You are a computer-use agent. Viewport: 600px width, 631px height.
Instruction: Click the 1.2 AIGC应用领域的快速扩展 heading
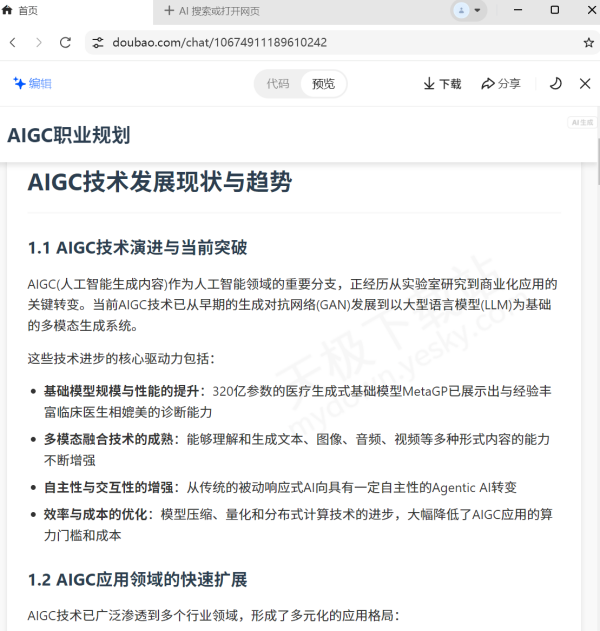tap(138, 579)
